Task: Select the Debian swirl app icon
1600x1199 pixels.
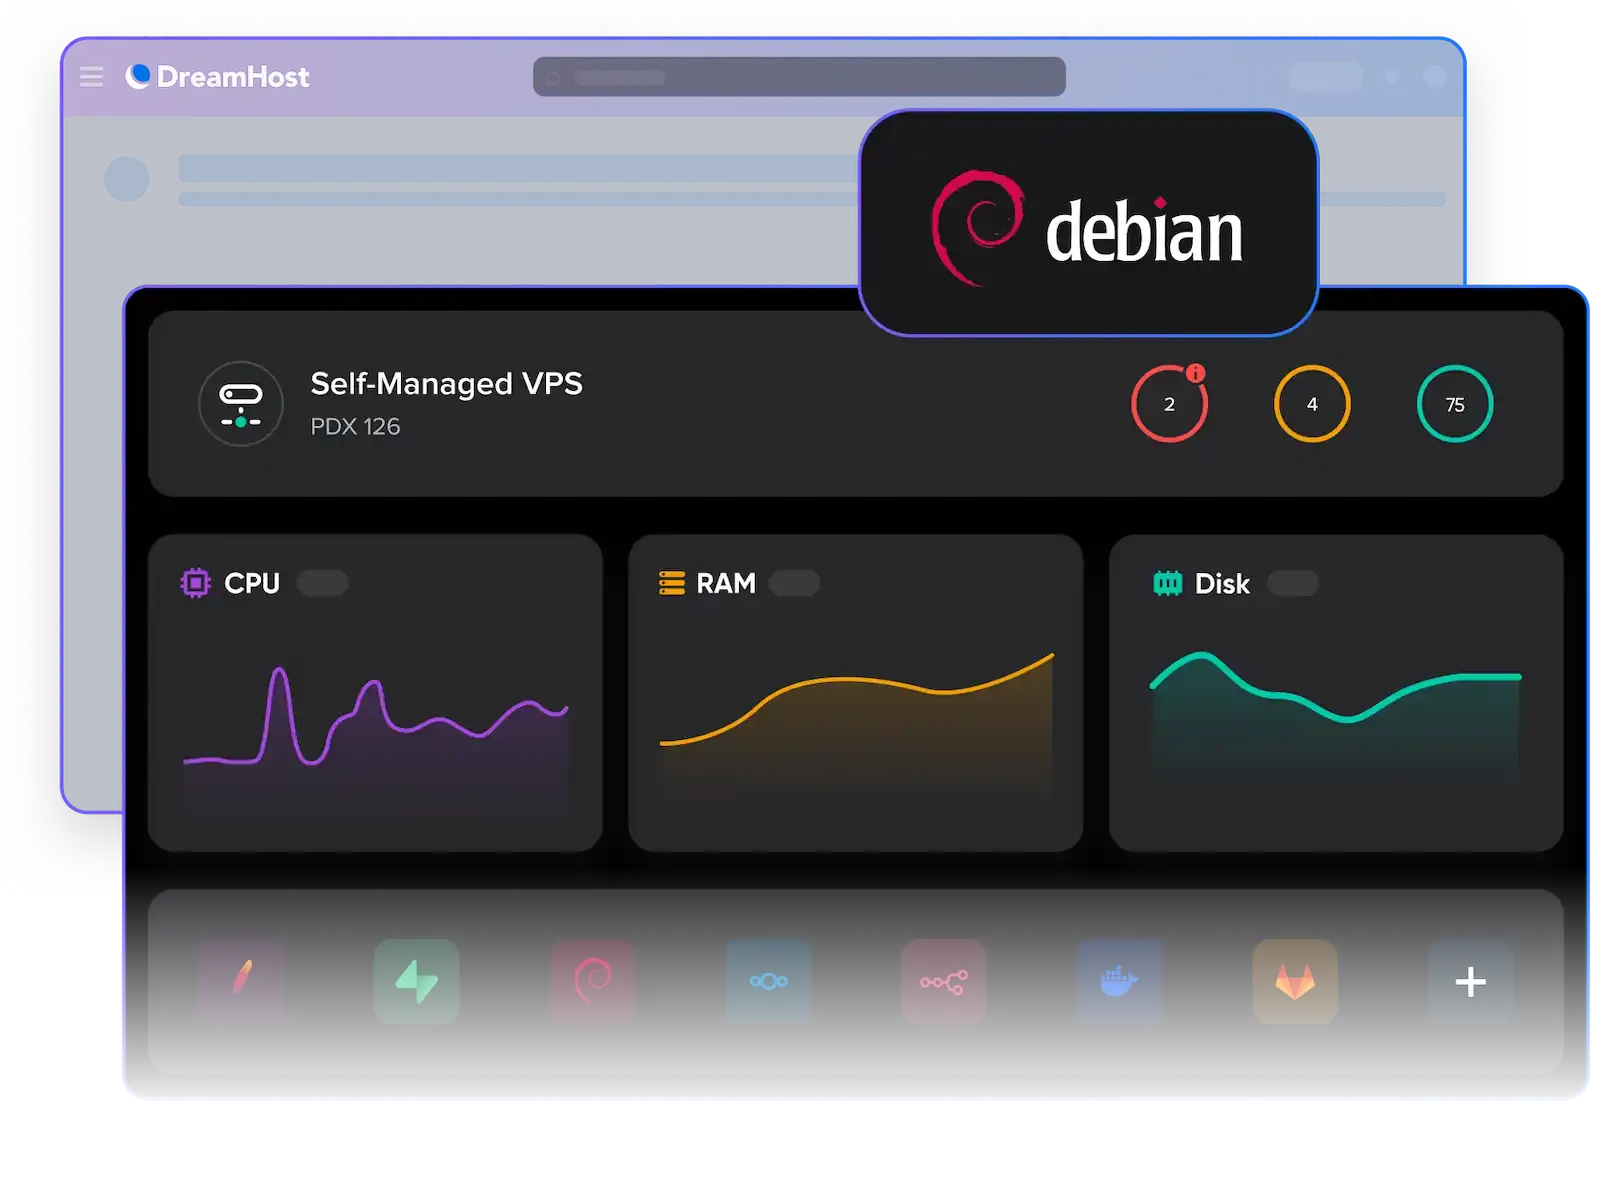Action: coord(593,981)
